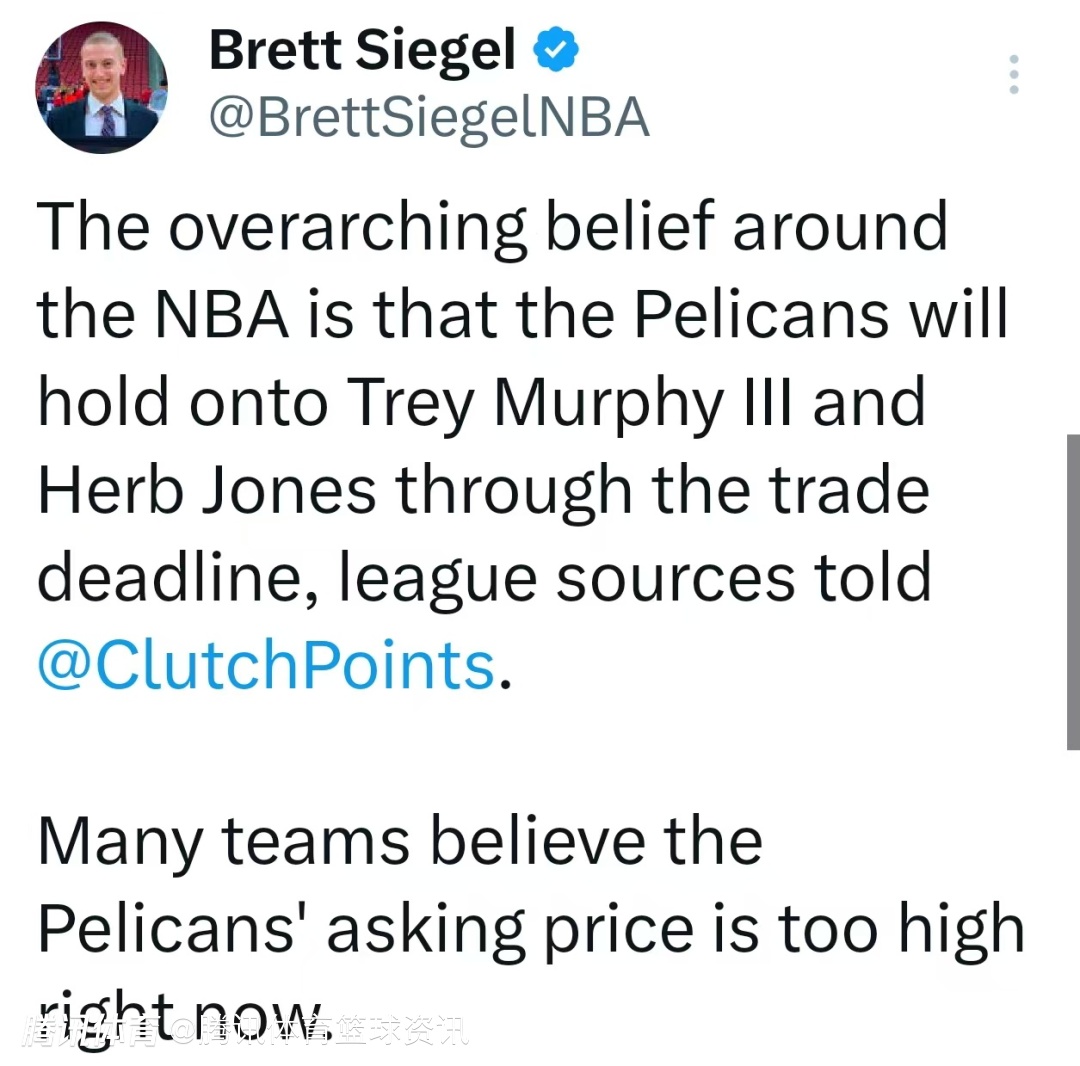This screenshot has width=1080, height=1066.
Task: Click the phrase "hold onto"
Action: click(x=183, y=403)
